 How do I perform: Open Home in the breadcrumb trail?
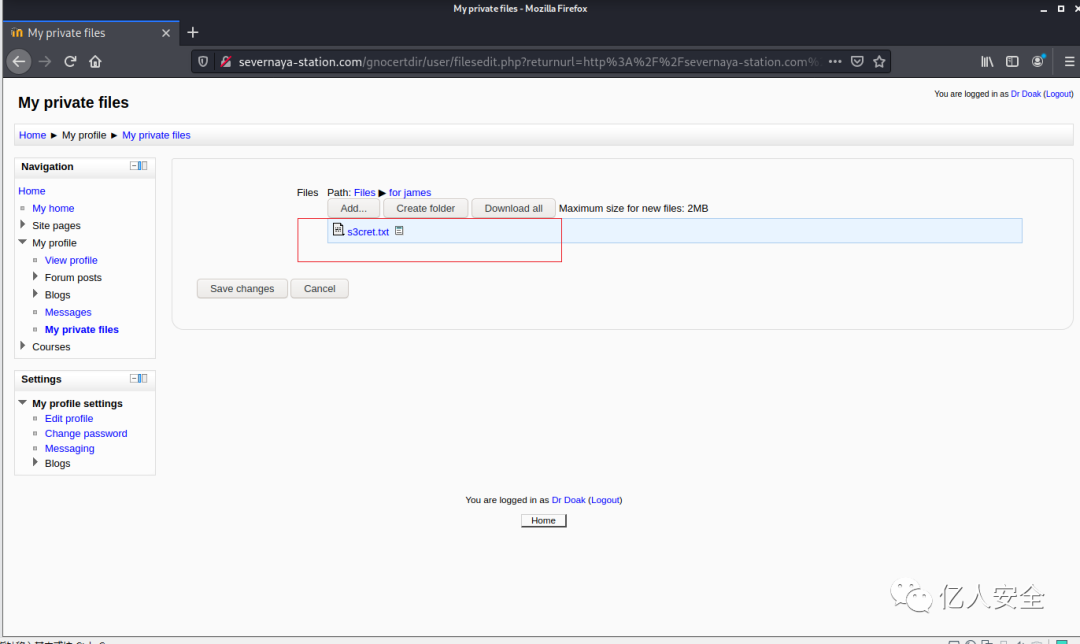tap(32, 135)
